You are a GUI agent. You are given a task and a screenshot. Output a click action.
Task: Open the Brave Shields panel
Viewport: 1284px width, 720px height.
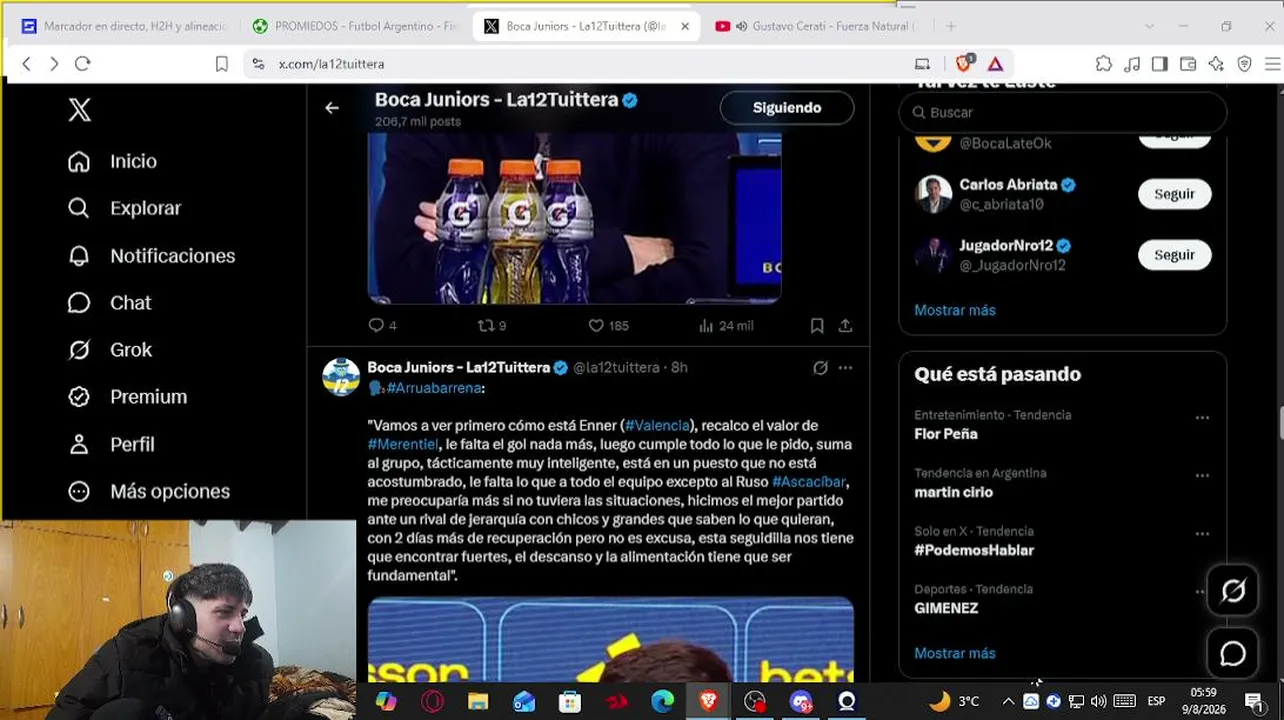click(965, 63)
